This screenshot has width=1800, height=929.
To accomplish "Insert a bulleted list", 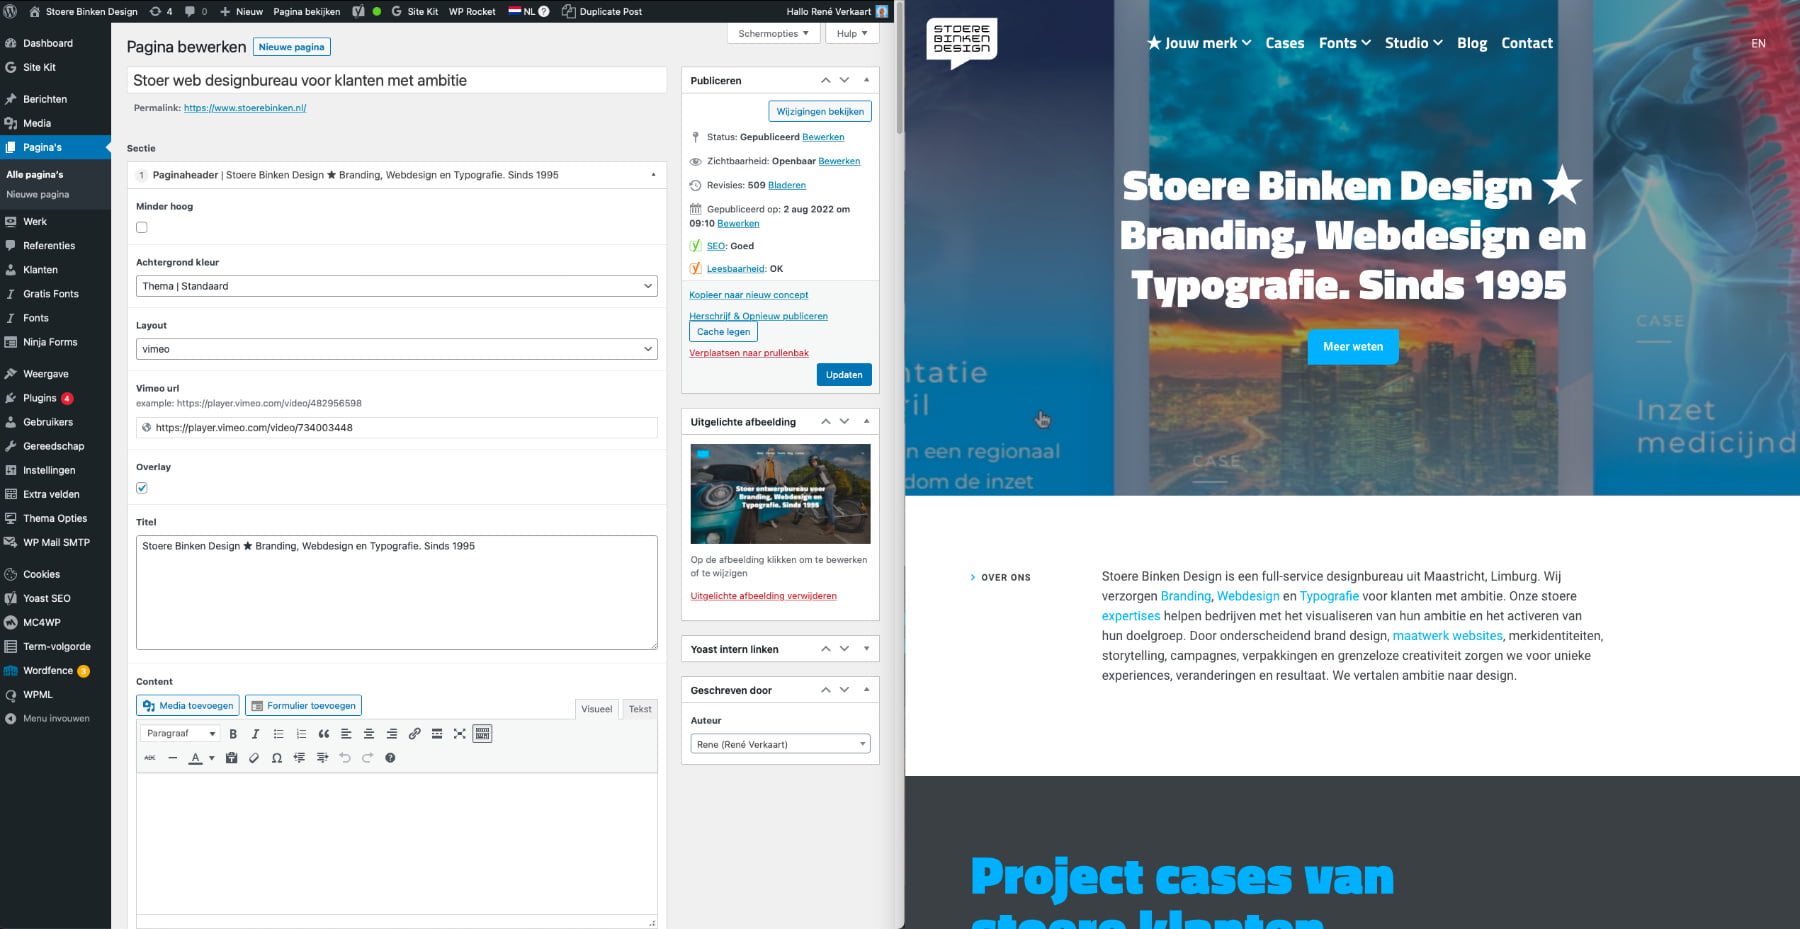I will click(278, 734).
